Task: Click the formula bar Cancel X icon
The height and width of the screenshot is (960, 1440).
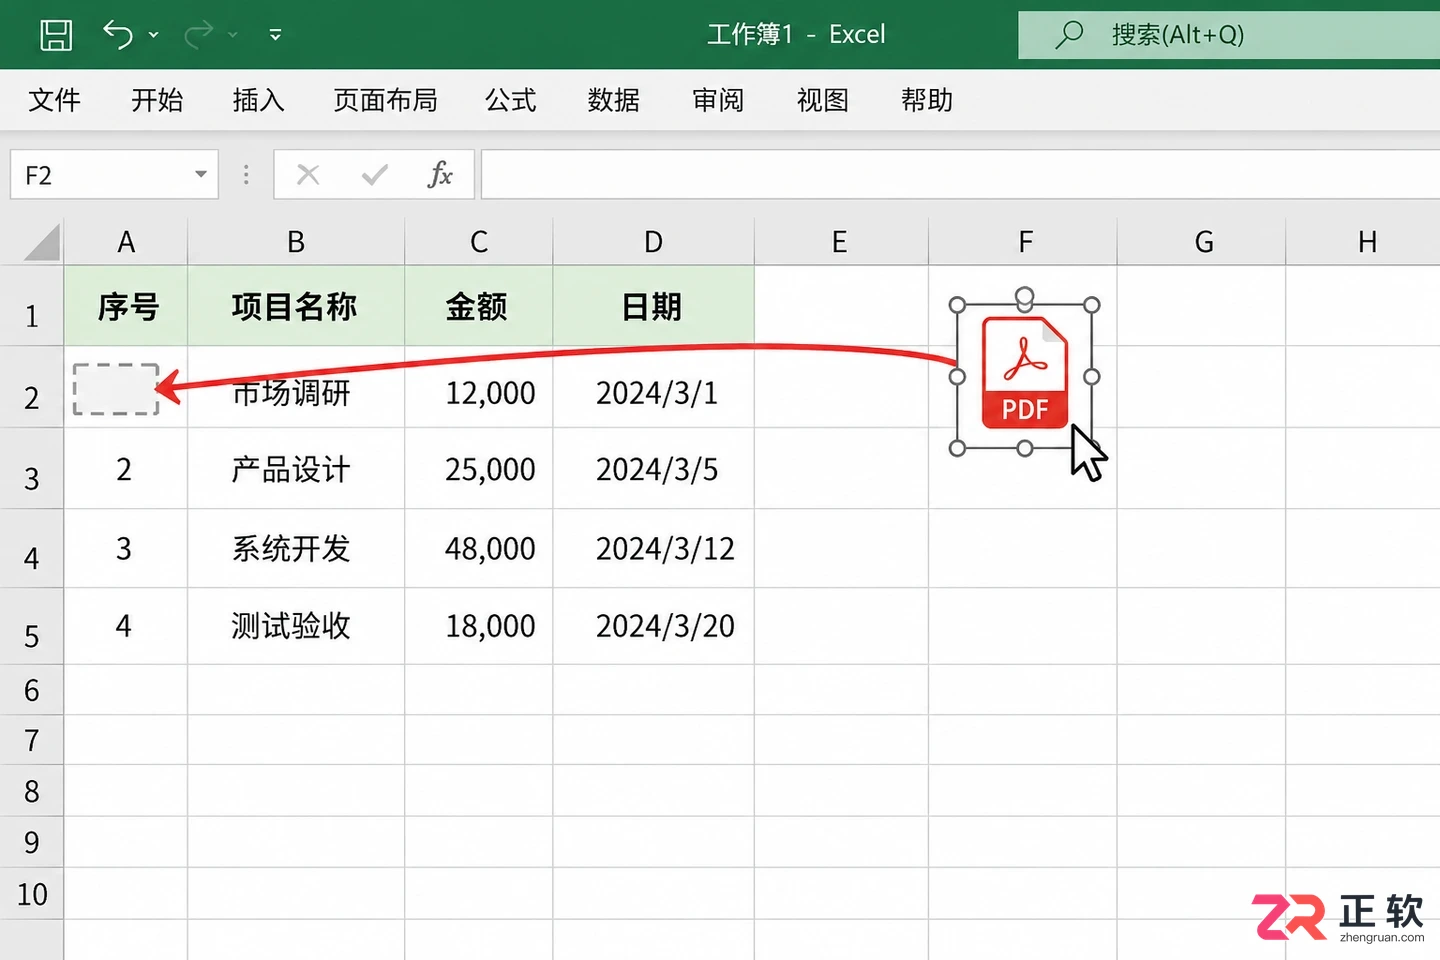Action: (x=308, y=175)
